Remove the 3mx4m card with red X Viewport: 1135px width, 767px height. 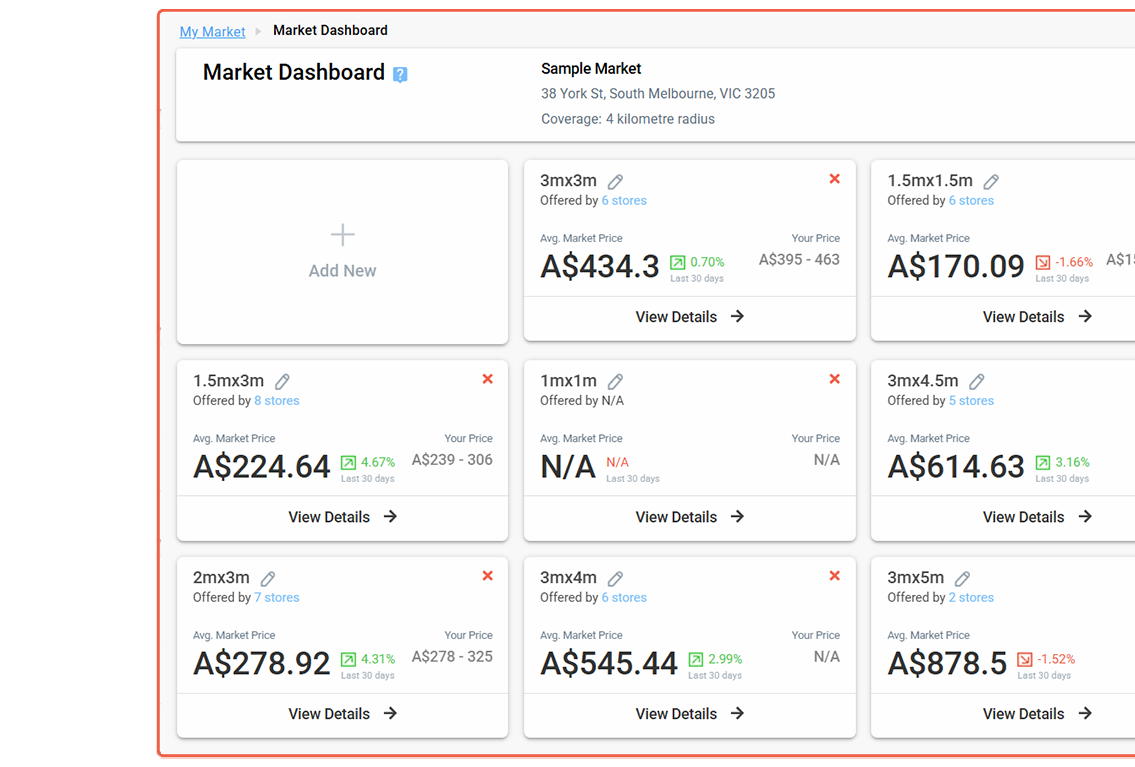click(835, 576)
